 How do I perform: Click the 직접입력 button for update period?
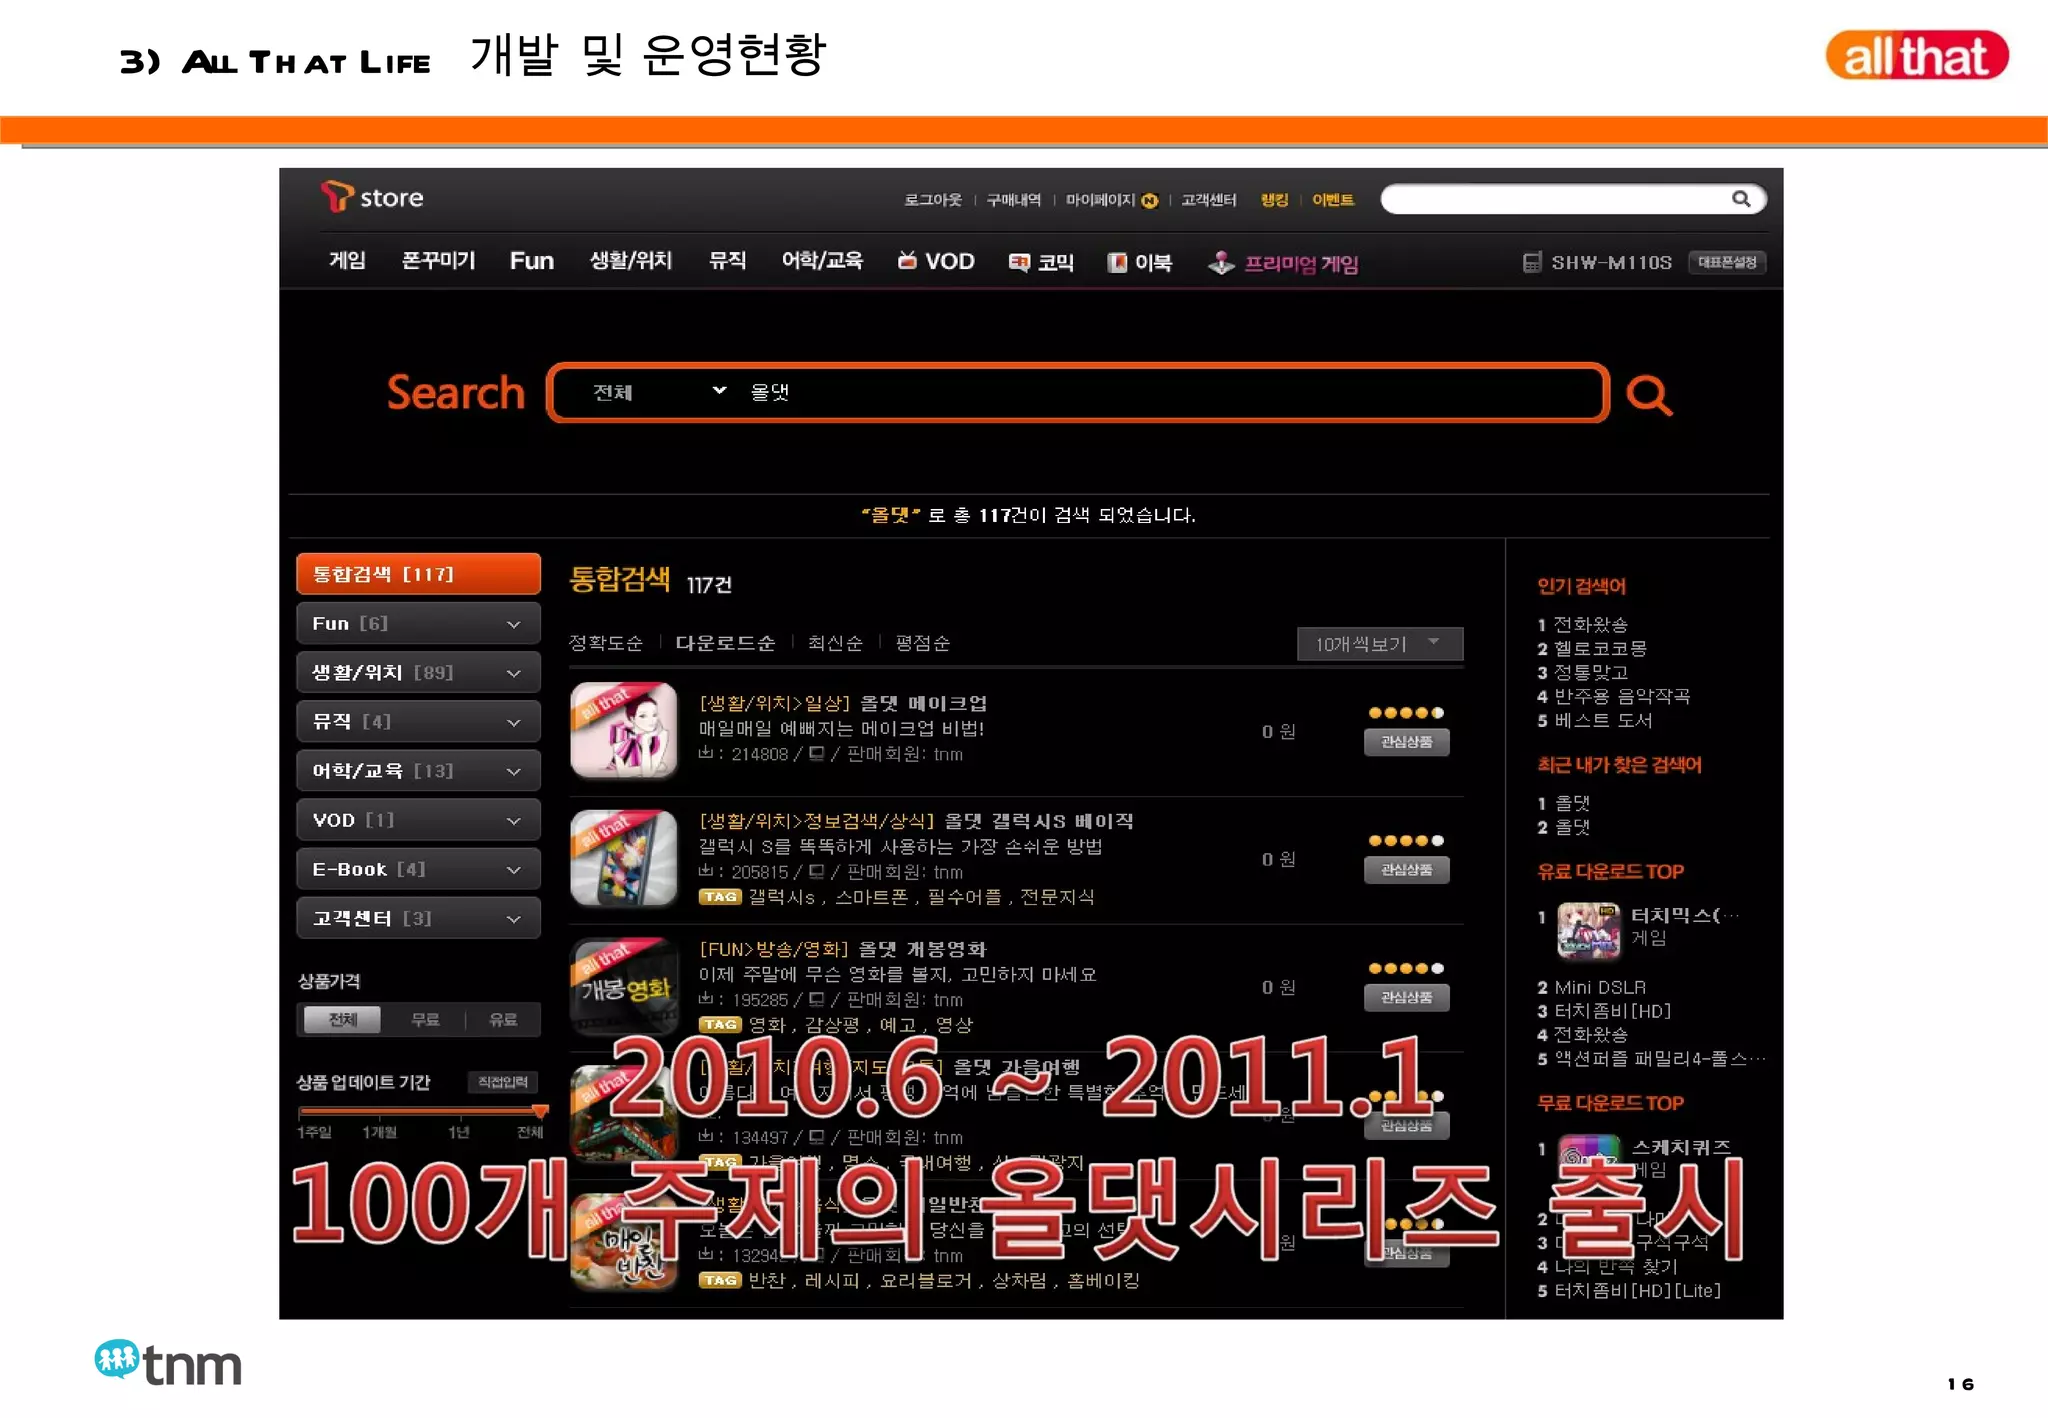503,1082
